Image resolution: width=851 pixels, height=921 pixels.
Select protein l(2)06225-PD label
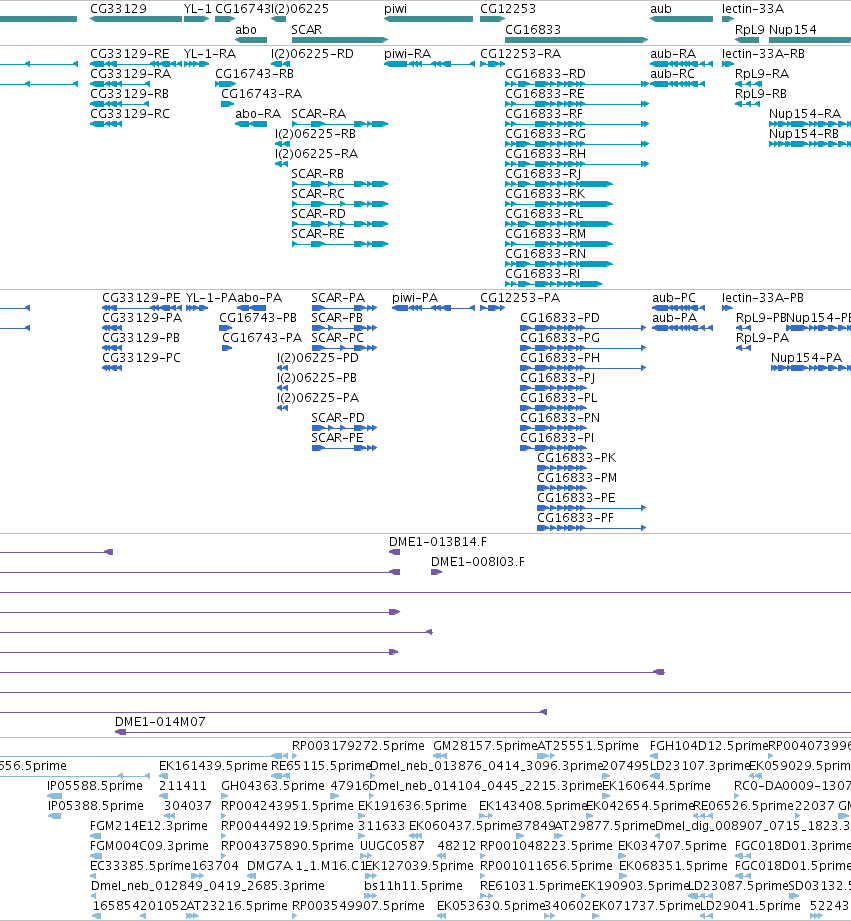(317, 358)
